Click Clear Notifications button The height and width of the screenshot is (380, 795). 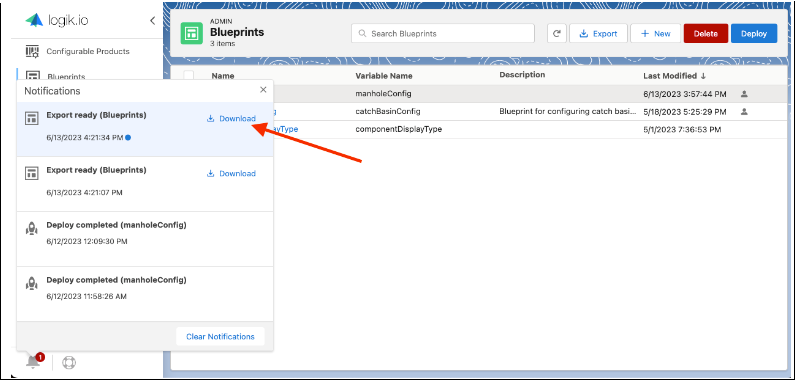[220, 337]
